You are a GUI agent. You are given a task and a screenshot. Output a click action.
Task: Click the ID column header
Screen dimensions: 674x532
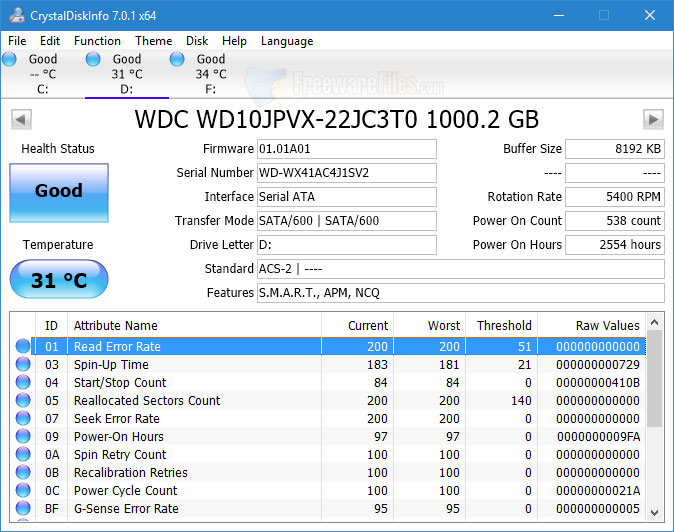(51, 325)
